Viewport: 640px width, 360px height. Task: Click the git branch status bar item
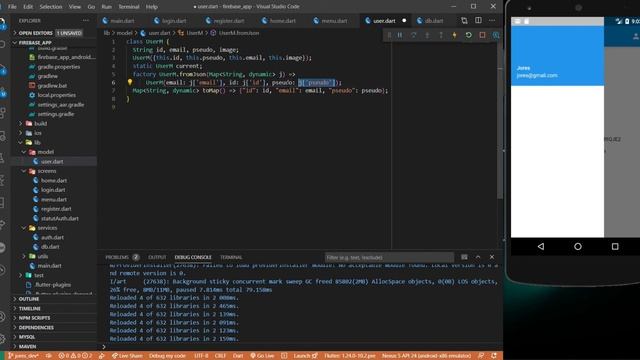[23, 356]
